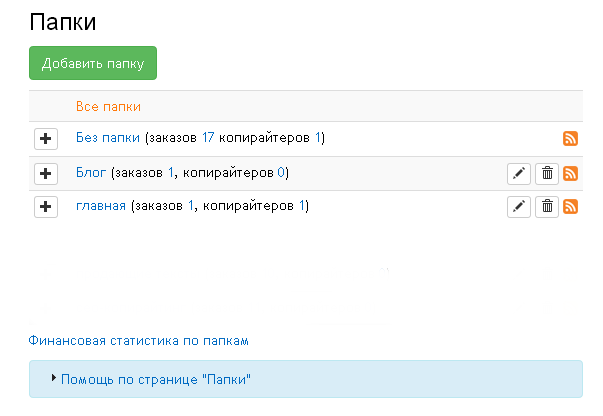
Task: Open RSS feed for главная folder
Action: coord(570,206)
